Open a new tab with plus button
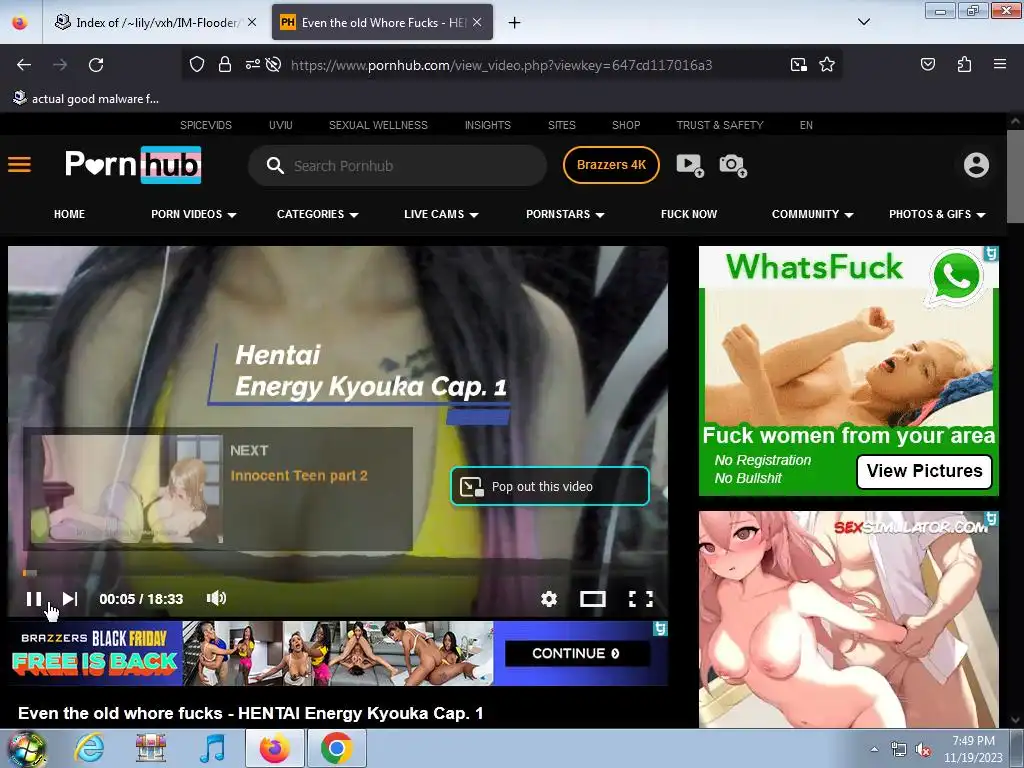1024x768 pixels. click(x=515, y=23)
